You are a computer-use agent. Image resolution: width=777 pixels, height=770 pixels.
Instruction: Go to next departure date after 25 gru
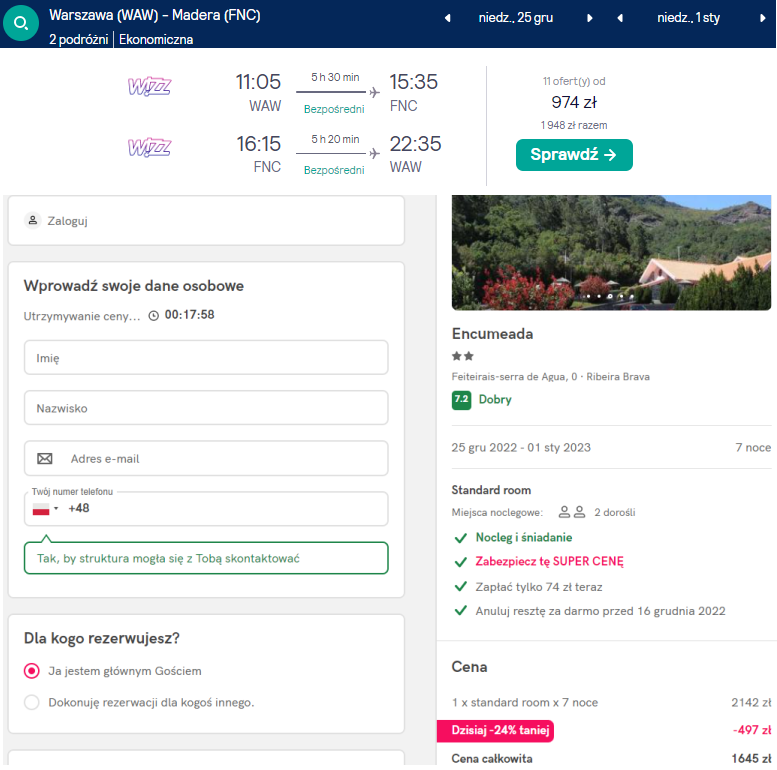point(590,18)
